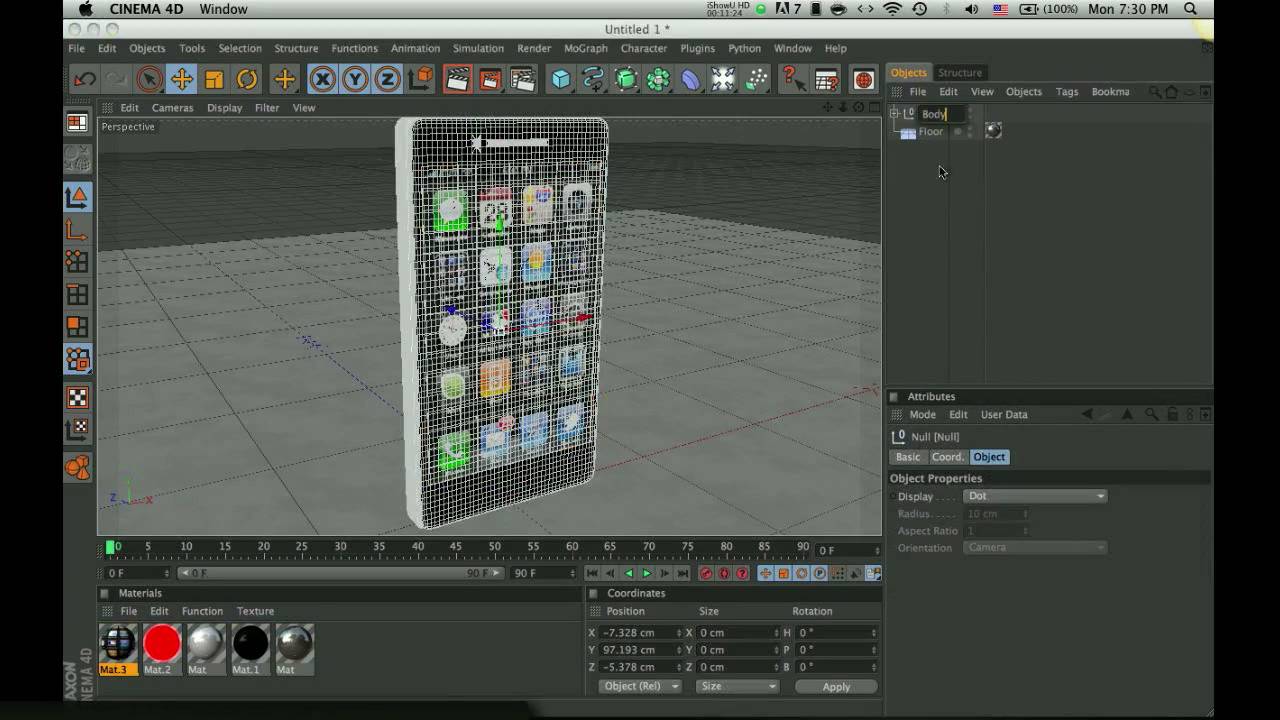
Task: Activate the Rotate tool in top toolbar
Action: [247, 79]
